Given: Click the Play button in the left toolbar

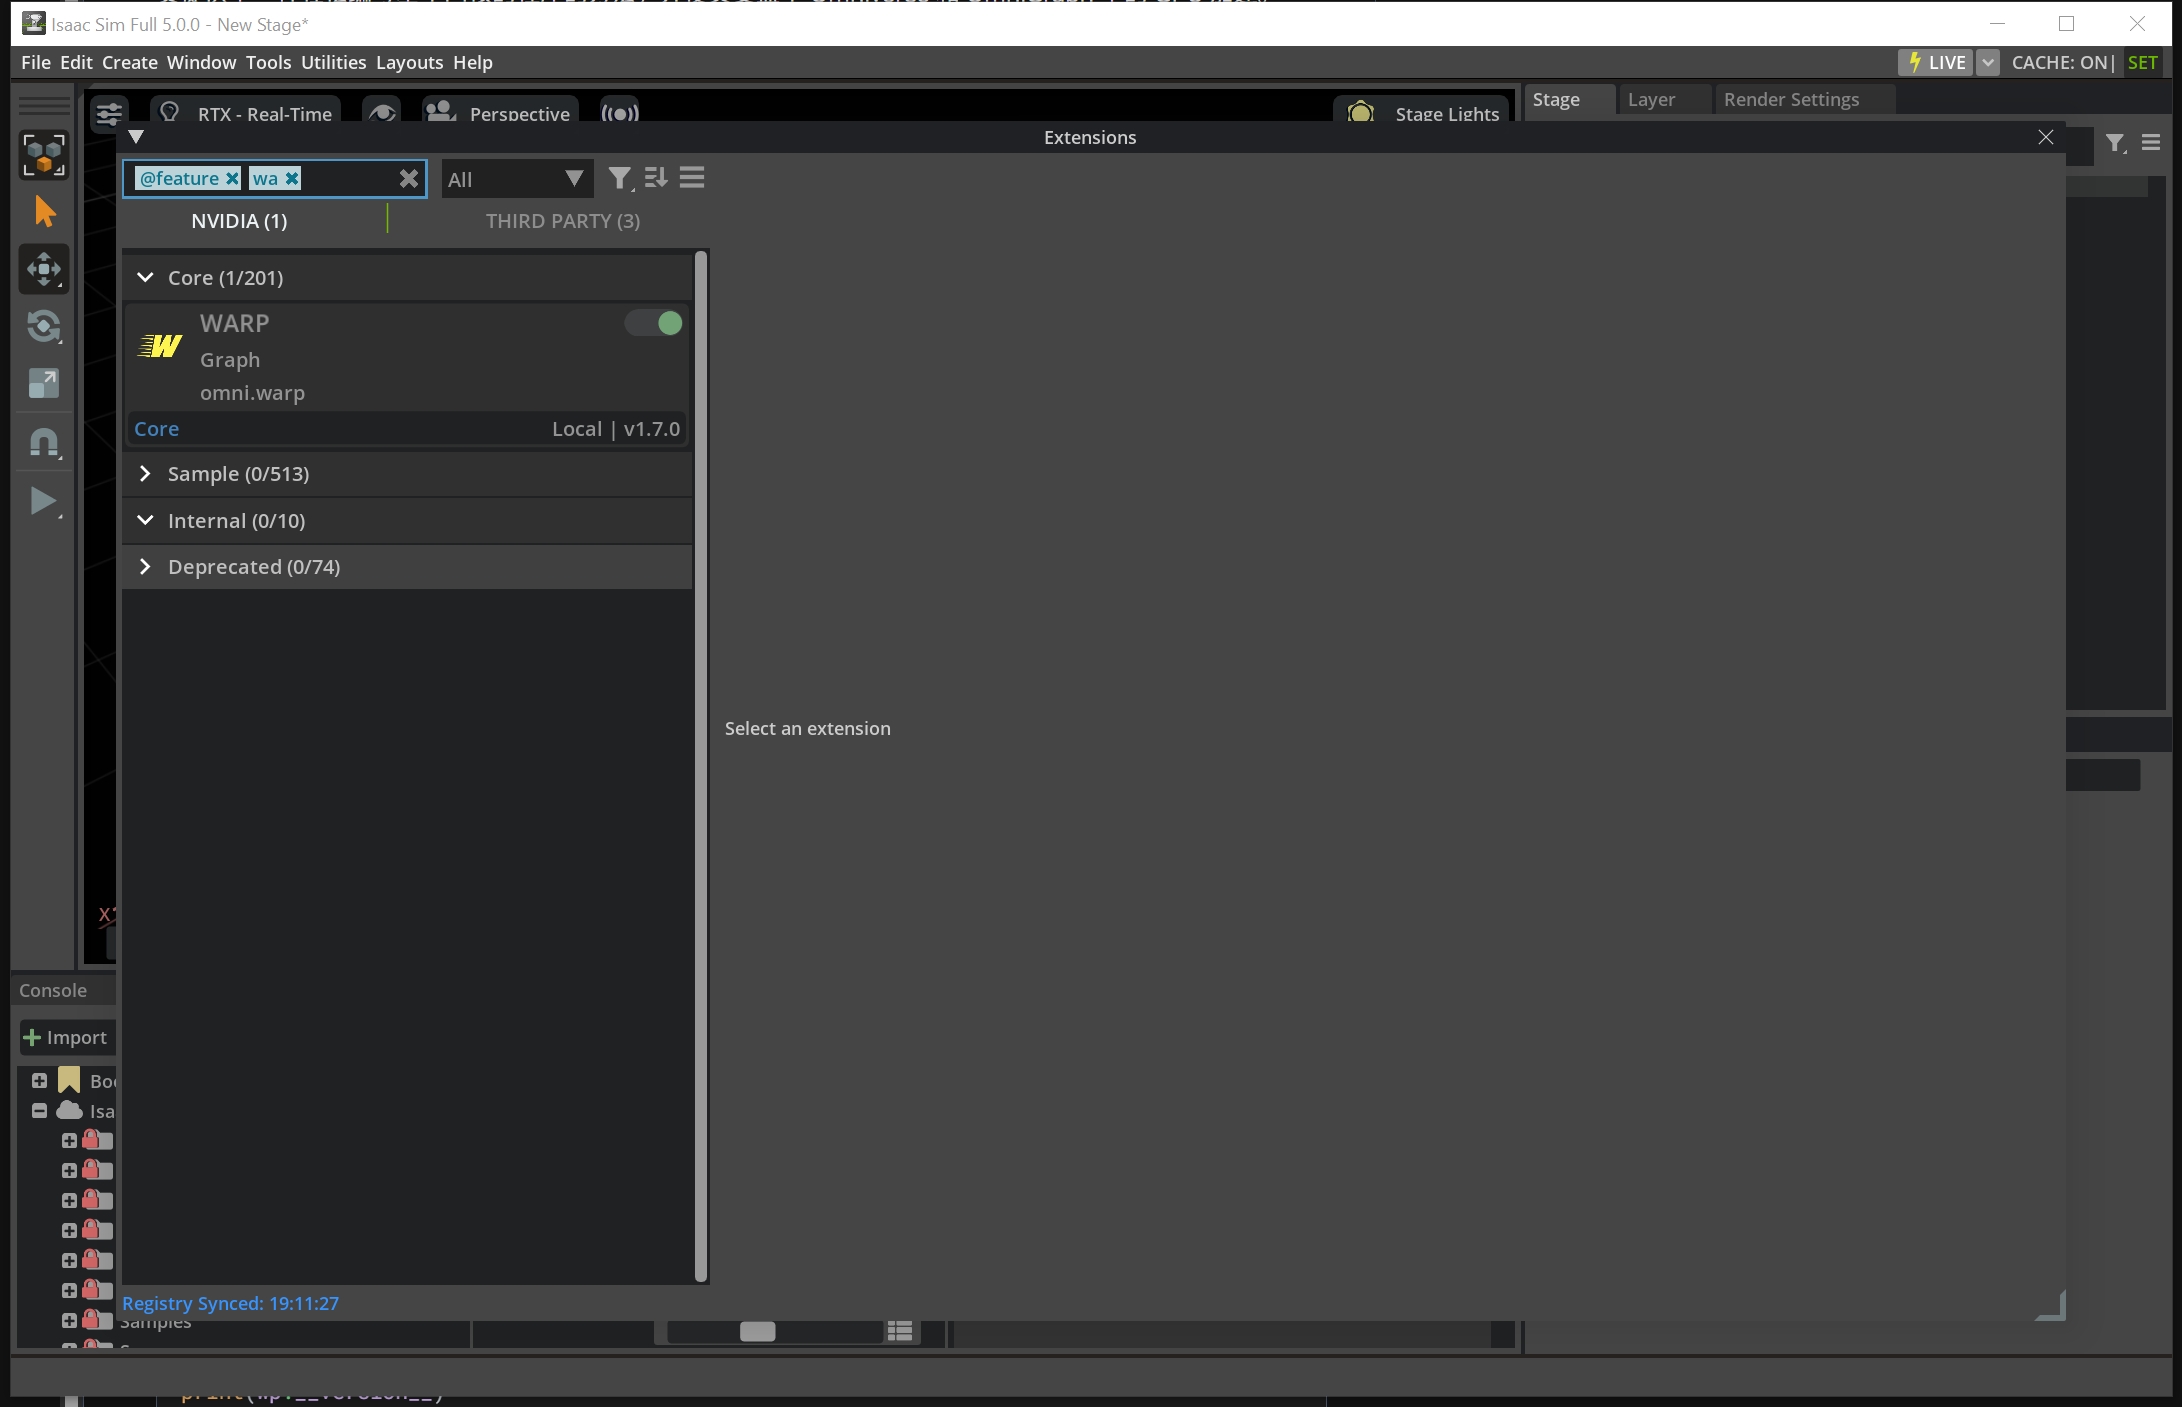Looking at the screenshot, I should coord(44,500).
